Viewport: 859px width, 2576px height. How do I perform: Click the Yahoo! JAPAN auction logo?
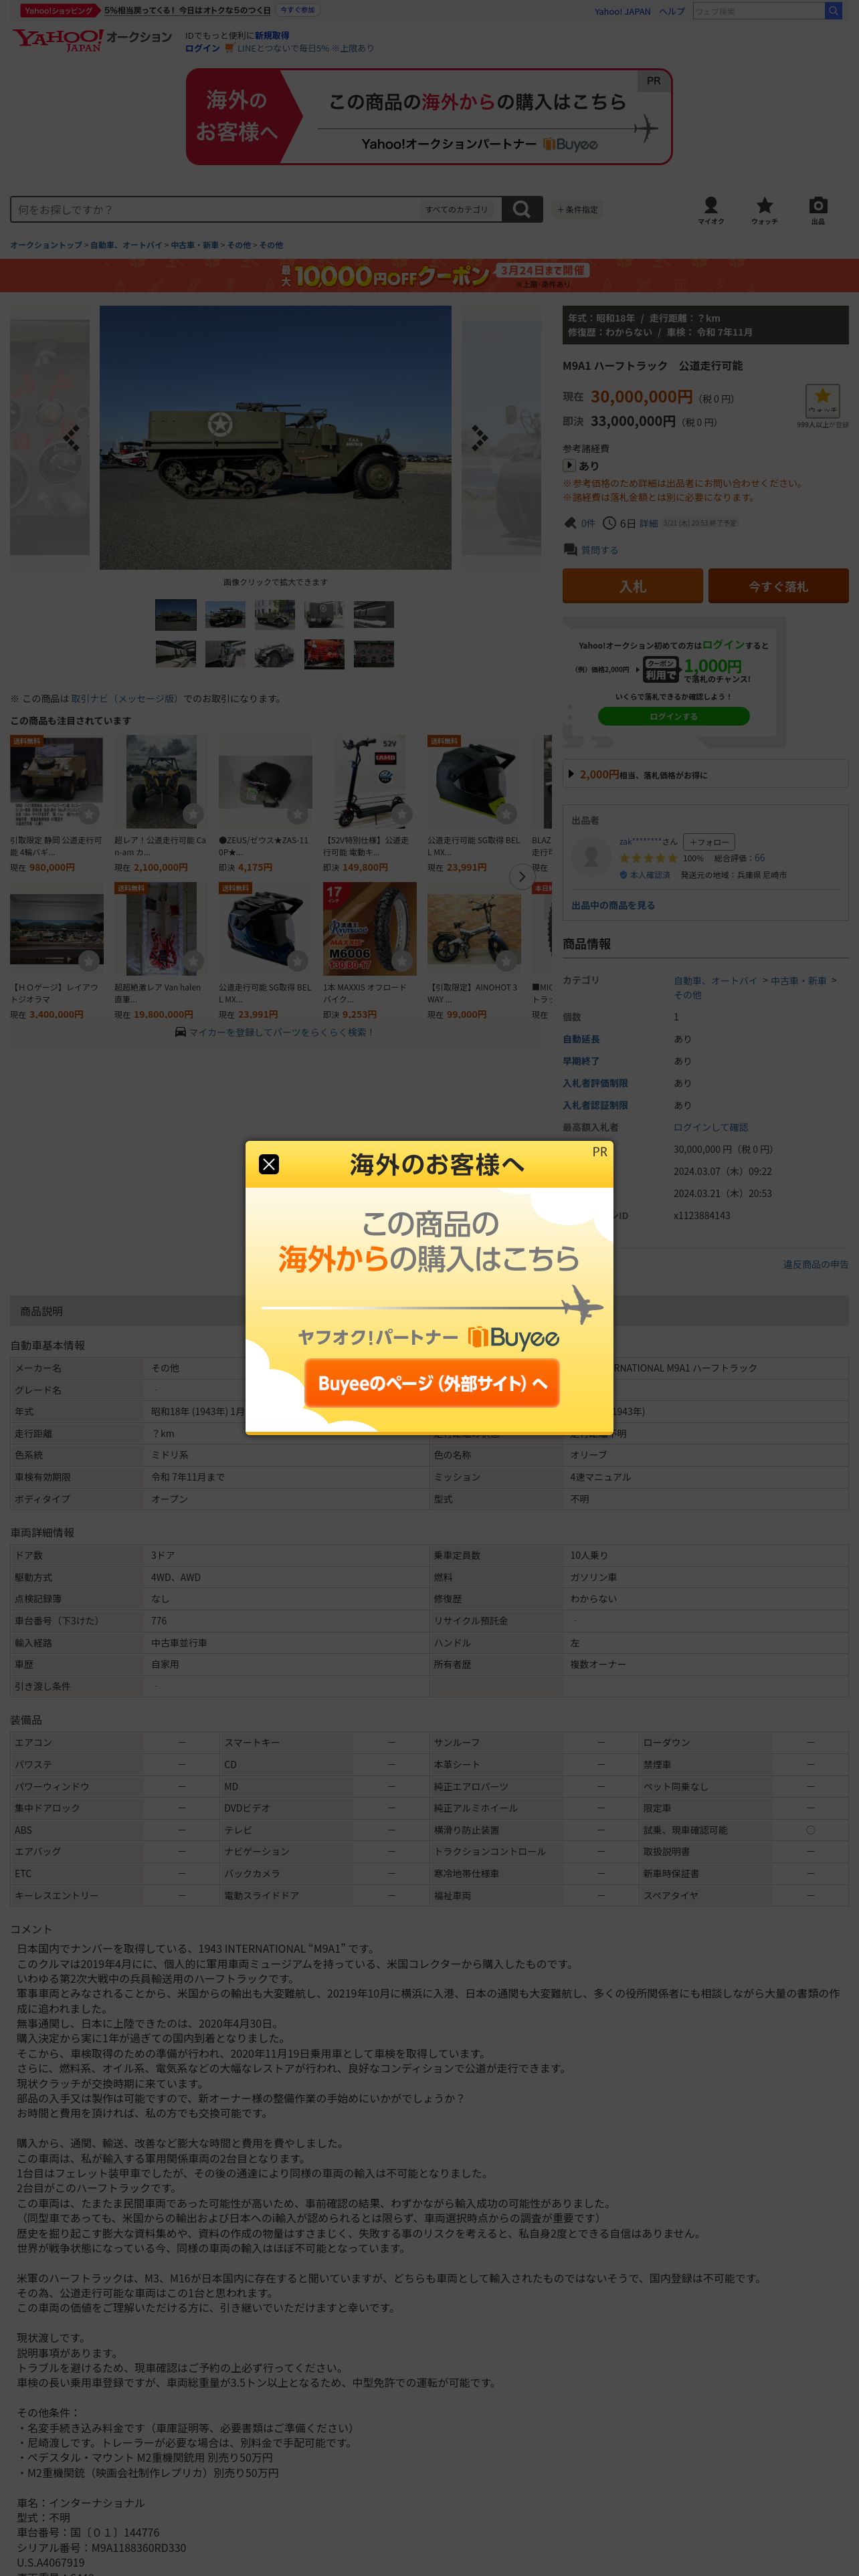pos(91,39)
